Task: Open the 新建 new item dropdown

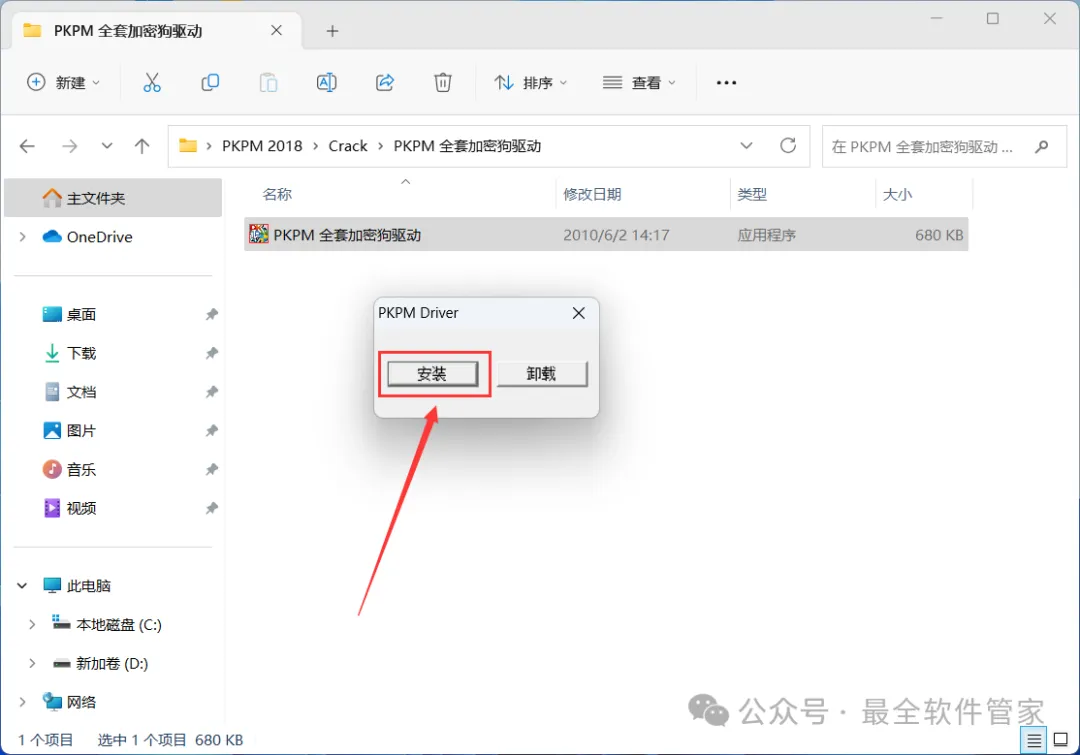Action: (63, 83)
